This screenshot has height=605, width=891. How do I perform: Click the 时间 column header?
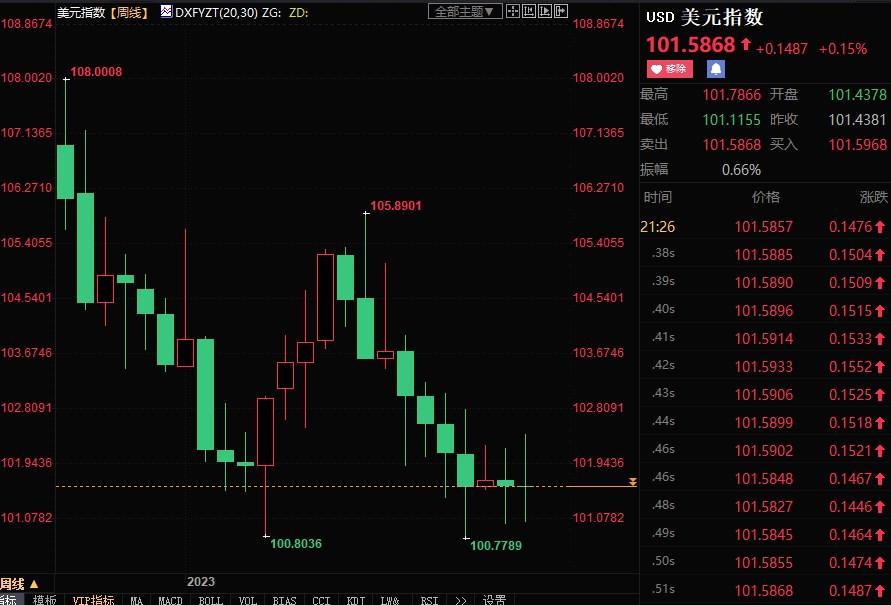(658, 197)
